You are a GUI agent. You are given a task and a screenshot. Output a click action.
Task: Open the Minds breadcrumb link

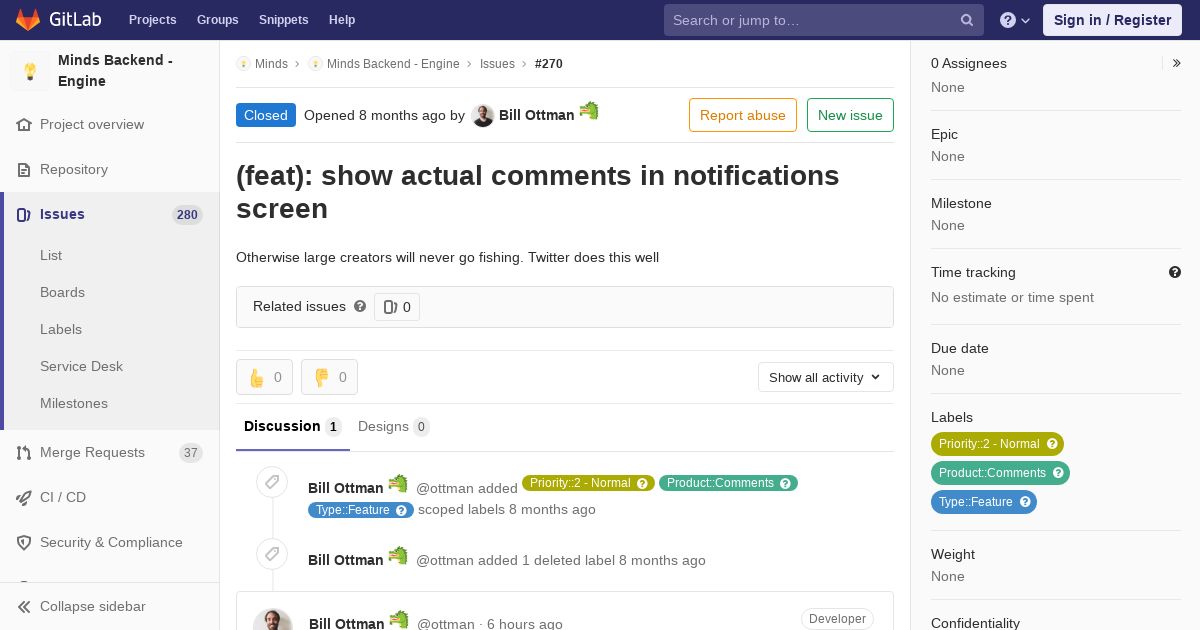tap(271, 64)
